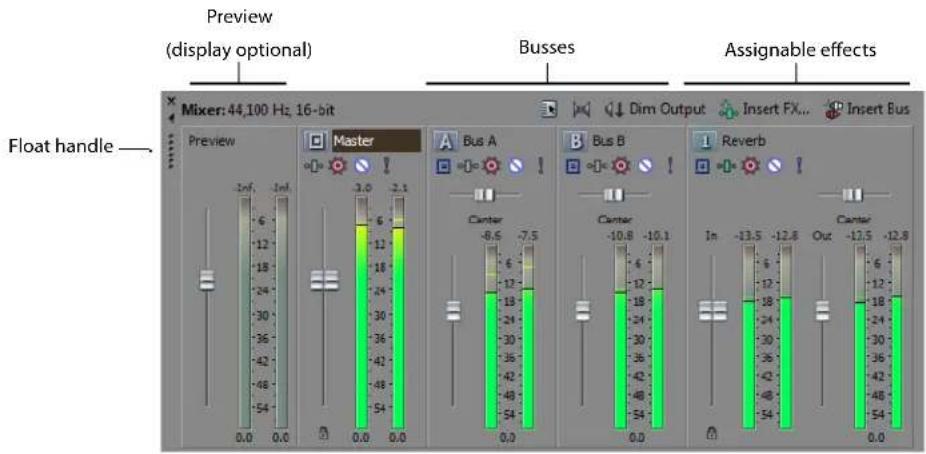Viewport: 926px width, 454px height.
Task: Click the Preview left level meter
Action: [x=245, y=312]
